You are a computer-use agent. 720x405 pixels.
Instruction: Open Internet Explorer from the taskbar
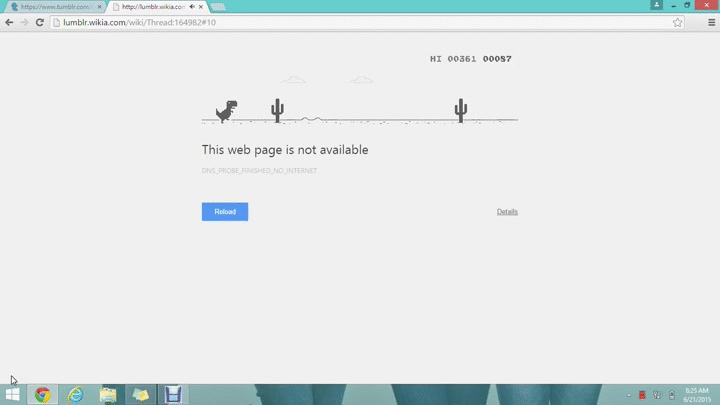click(x=75, y=394)
